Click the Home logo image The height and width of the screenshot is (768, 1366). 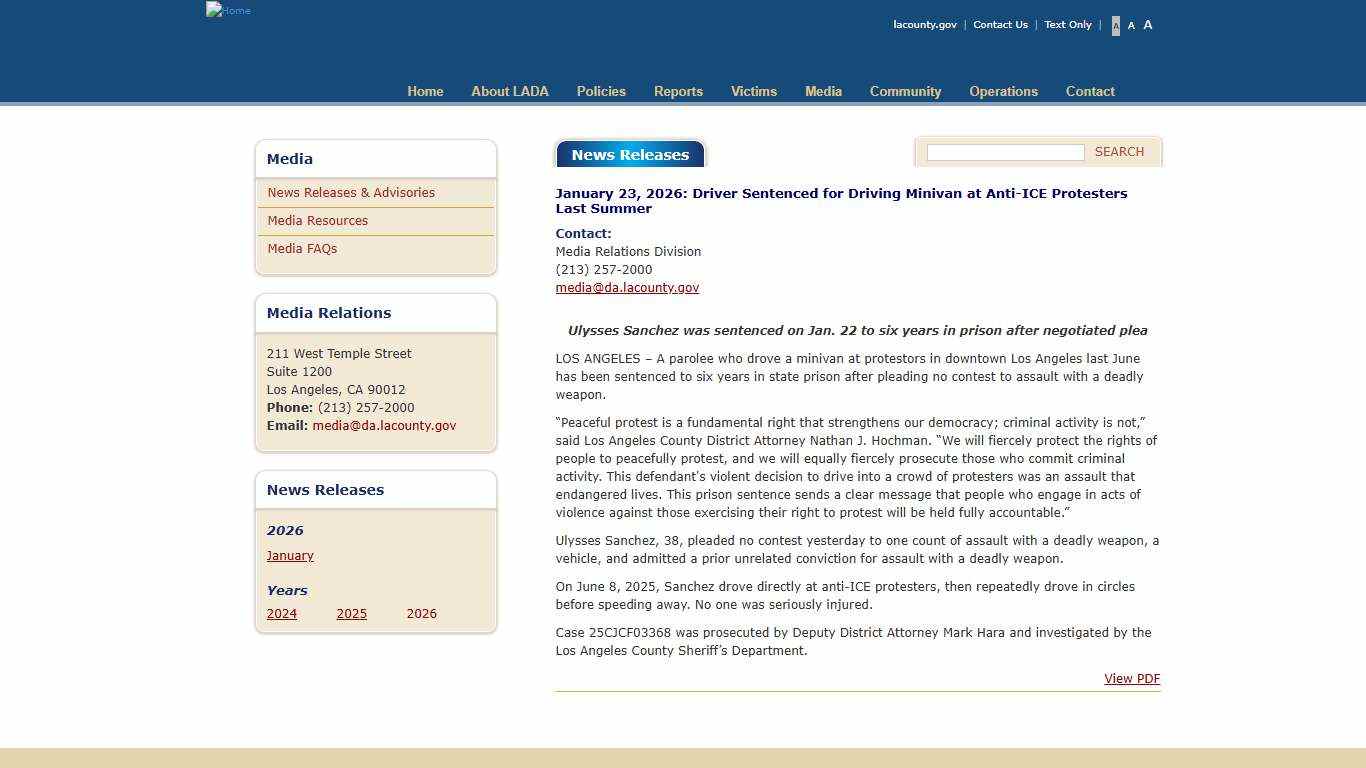[228, 10]
